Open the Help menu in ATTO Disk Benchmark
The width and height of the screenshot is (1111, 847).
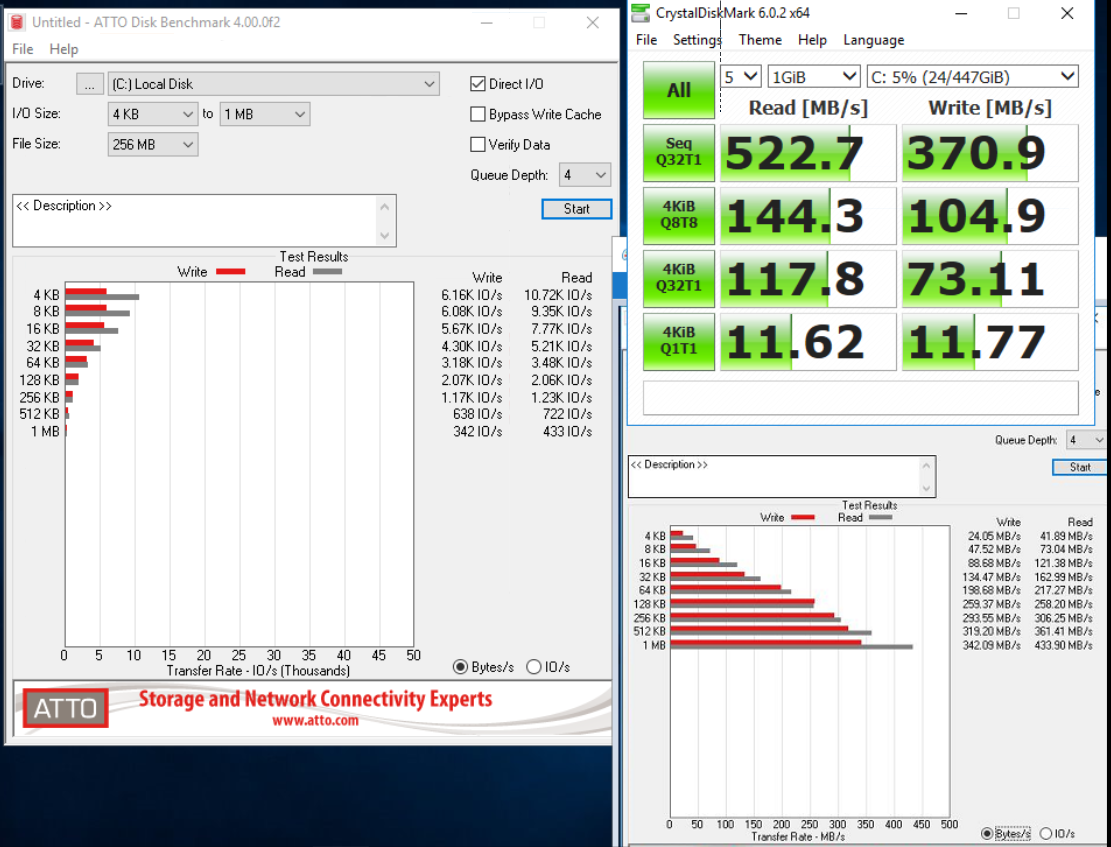[x=64, y=49]
